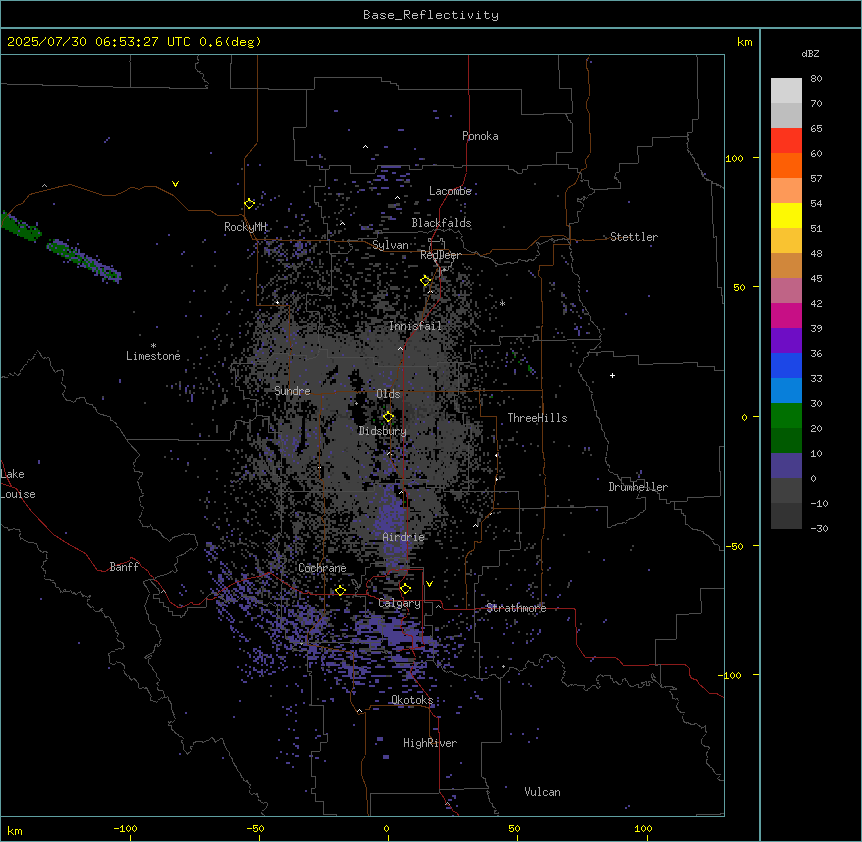Click the Base_Reflectivity title text
Viewport: 862px width, 842px height.
point(431,15)
